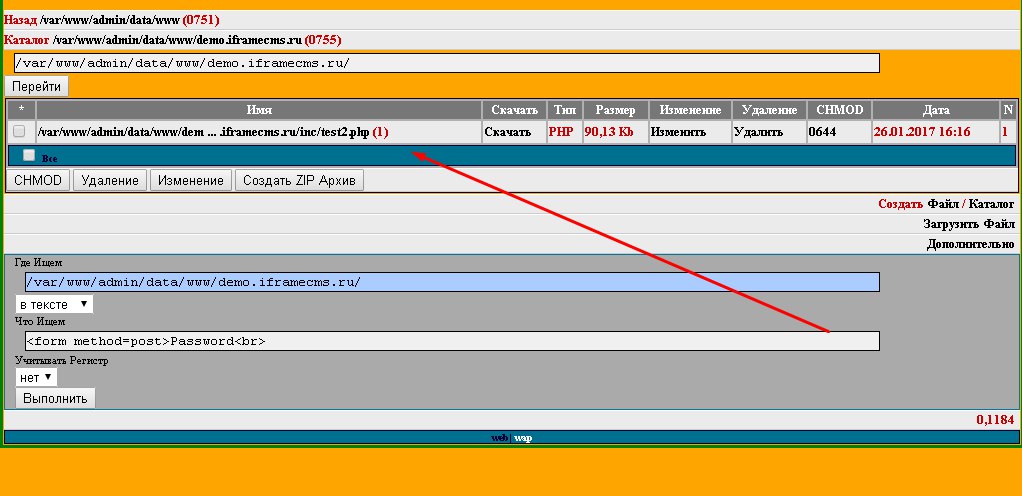Viewport: 1022px width, 496px height.
Task: Enable the 'Все' select-all checkbox
Action: [x=29, y=155]
